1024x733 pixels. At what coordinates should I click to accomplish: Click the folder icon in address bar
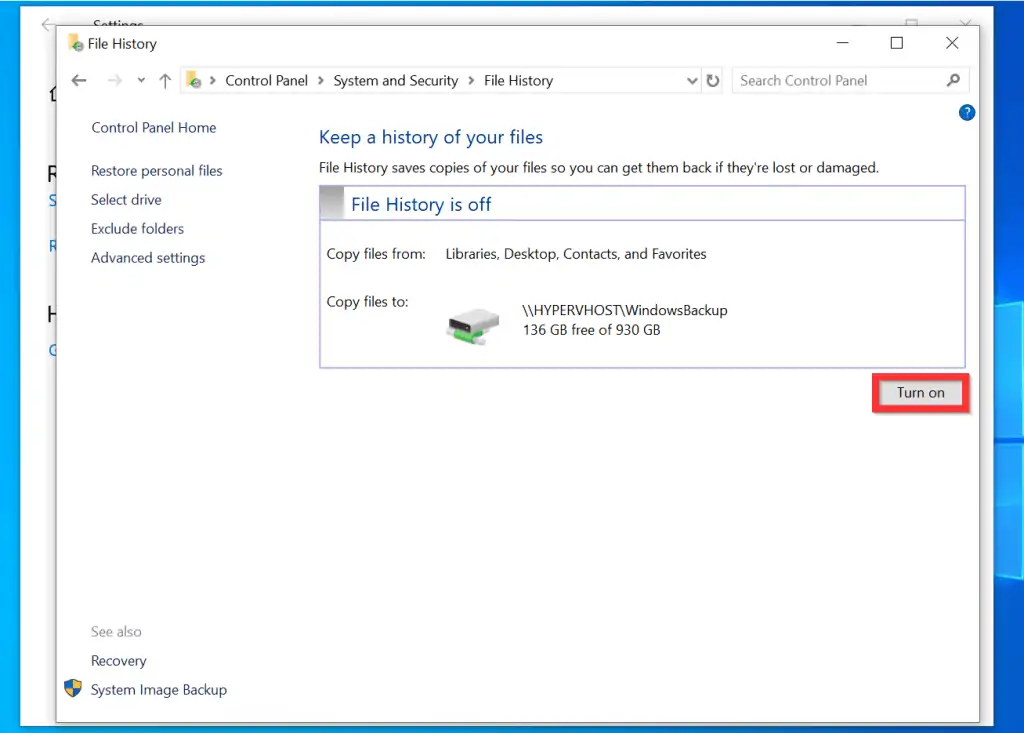tap(196, 81)
